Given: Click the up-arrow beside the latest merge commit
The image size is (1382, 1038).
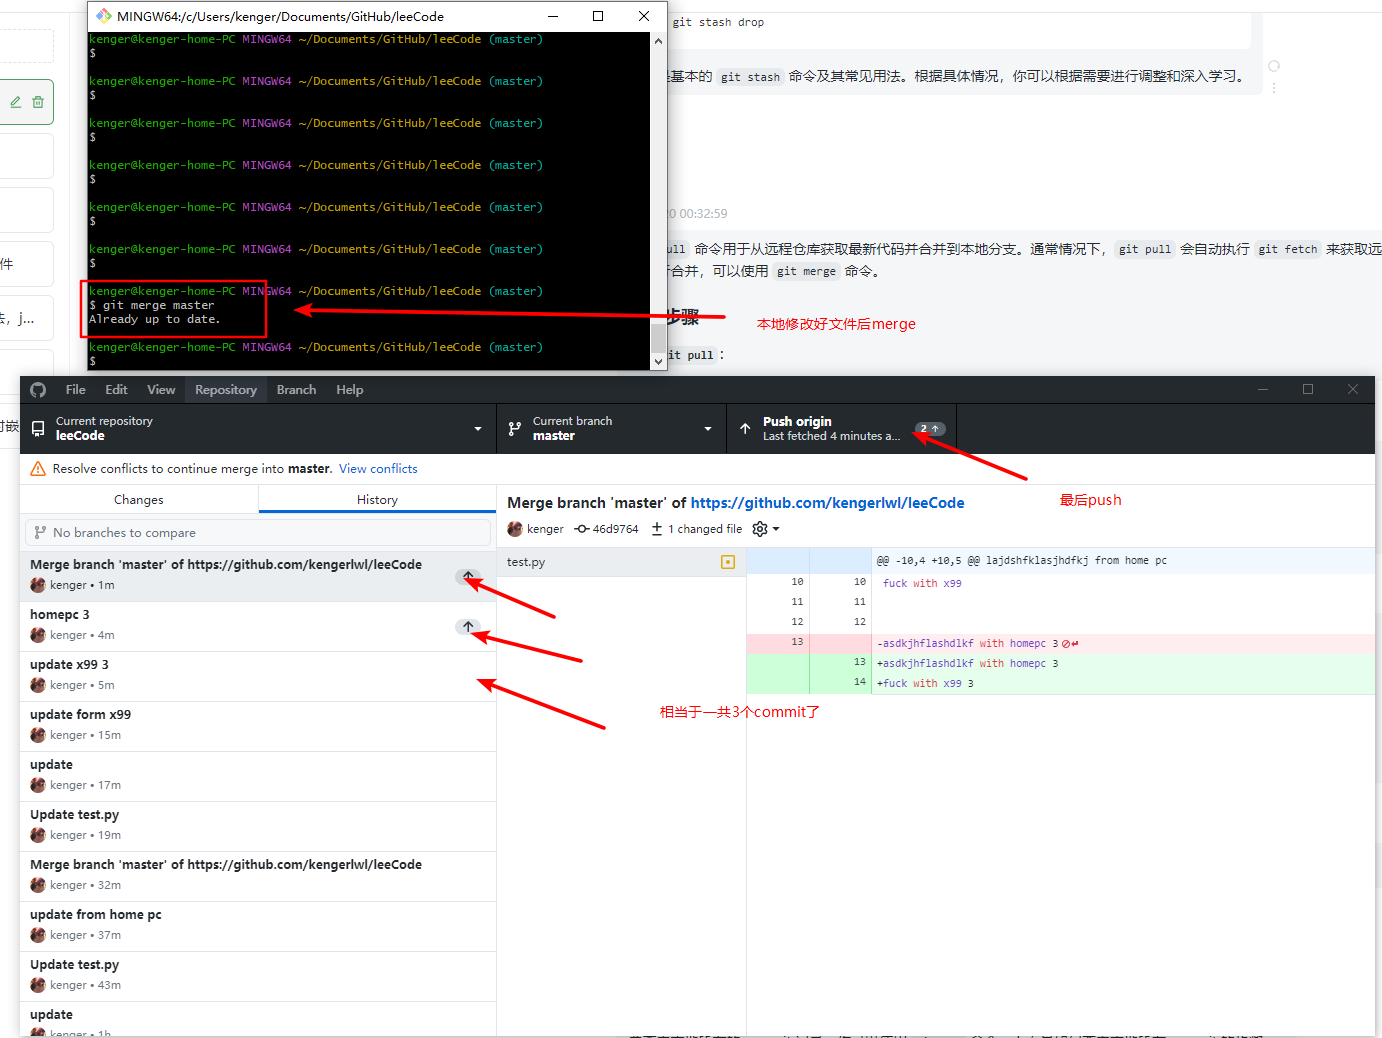Looking at the screenshot, I should pyautogui.click(x=468, y=577).
